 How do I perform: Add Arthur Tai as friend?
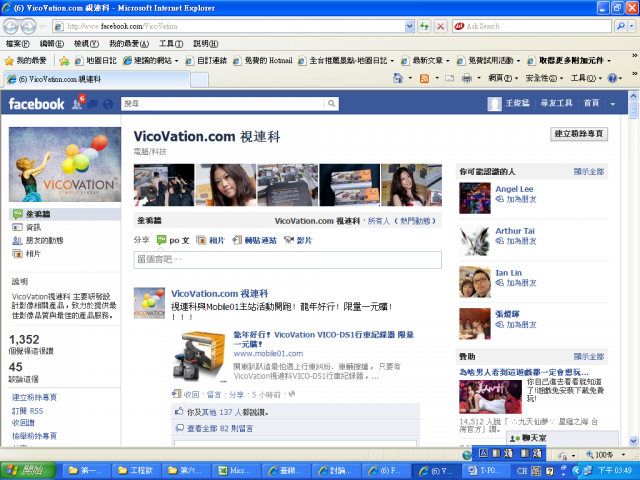[521, 241]
